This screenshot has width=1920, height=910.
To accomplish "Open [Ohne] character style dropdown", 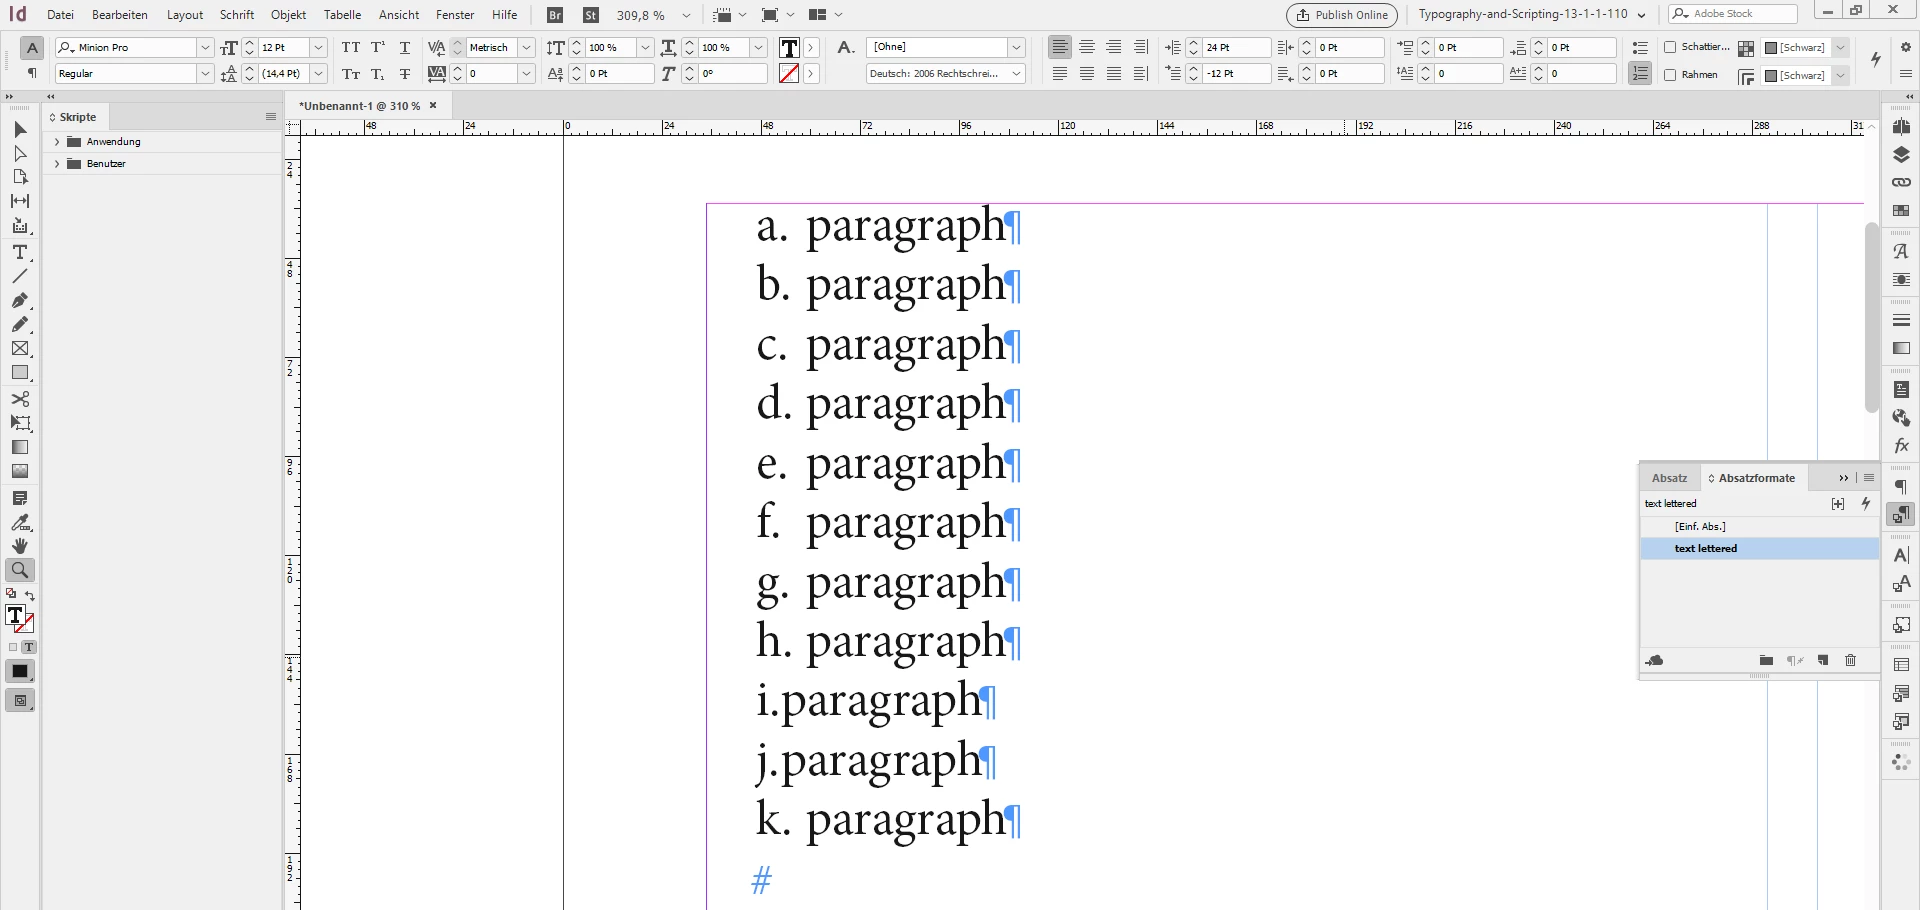I will coord(1017,47).
